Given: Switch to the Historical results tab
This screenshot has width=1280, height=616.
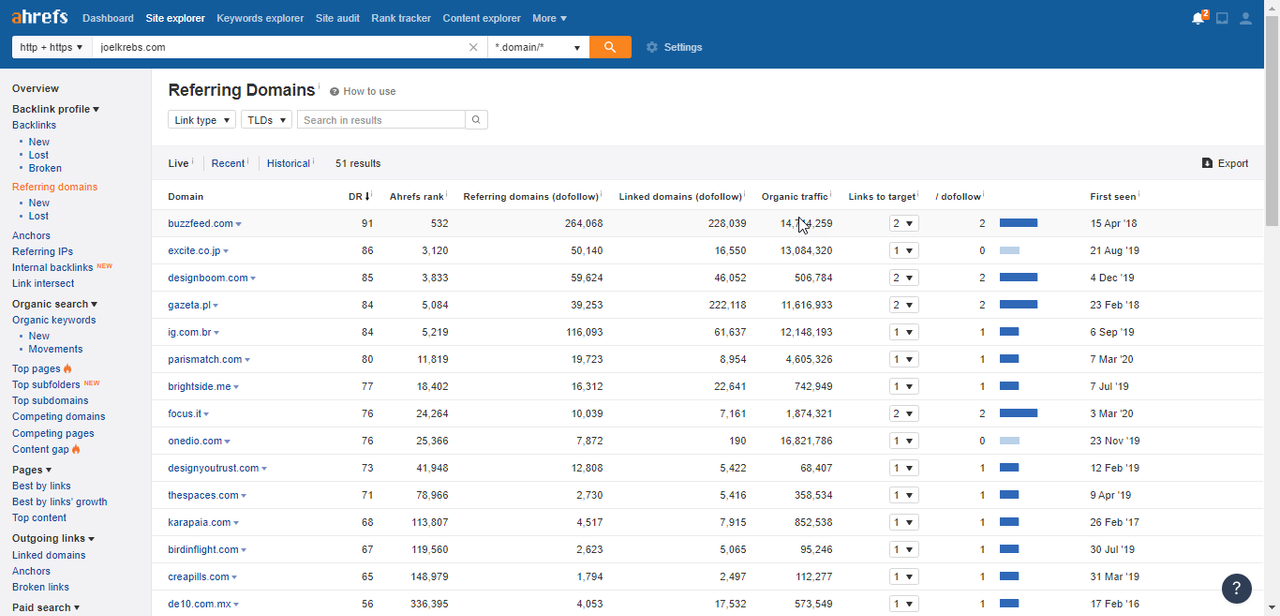Looking at the screenshot, I should coord(288,163).
